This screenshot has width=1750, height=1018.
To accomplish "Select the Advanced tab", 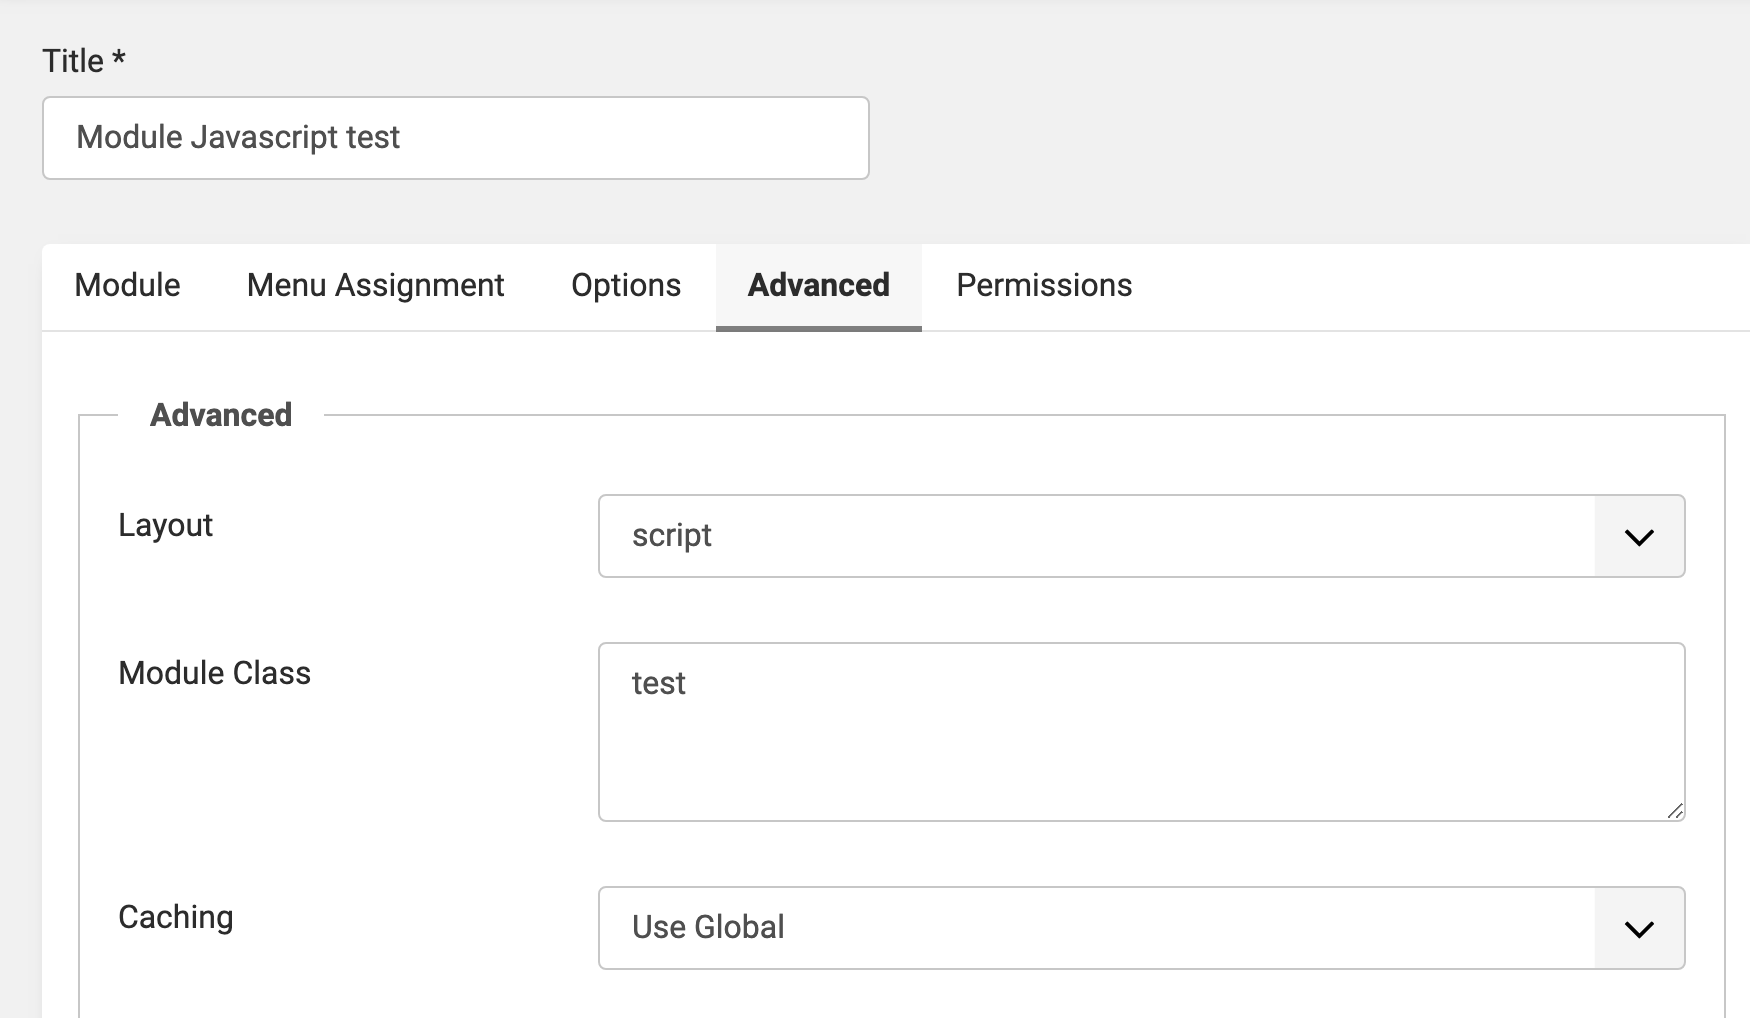I will pos(819,286).
